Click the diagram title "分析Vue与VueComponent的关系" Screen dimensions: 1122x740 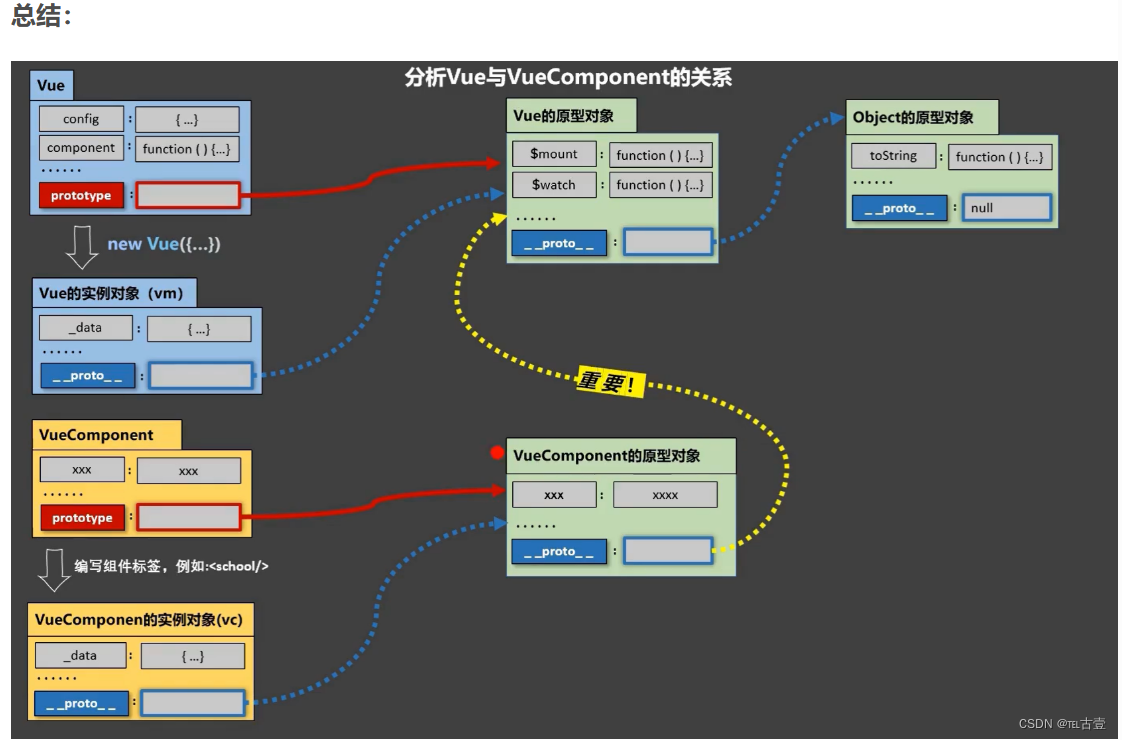click(x=568, y=77)
